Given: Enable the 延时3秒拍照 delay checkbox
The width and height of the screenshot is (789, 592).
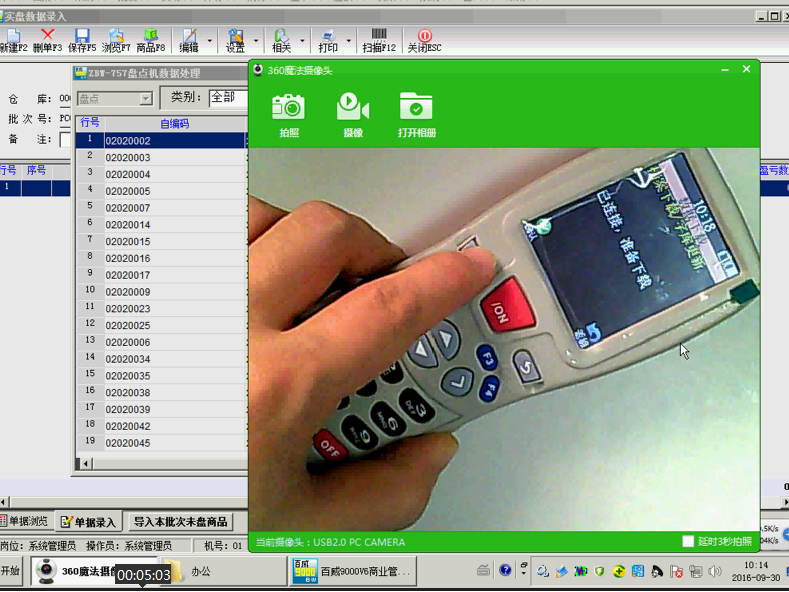Looking at the screenshot, I should [x=688, y=541].
